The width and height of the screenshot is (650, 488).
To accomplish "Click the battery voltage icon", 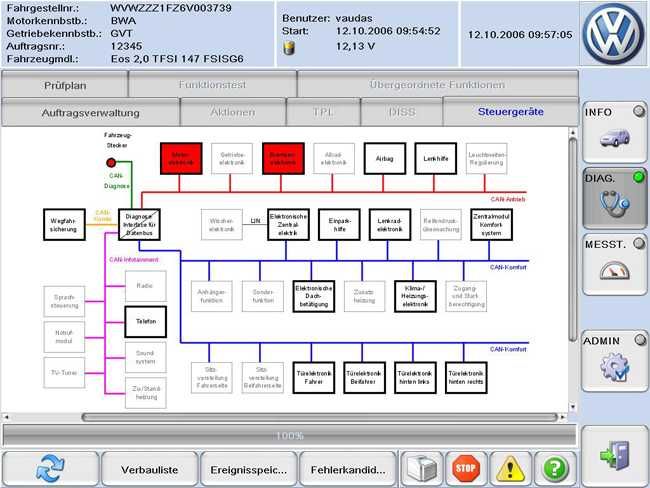I will tap(289, 48).
